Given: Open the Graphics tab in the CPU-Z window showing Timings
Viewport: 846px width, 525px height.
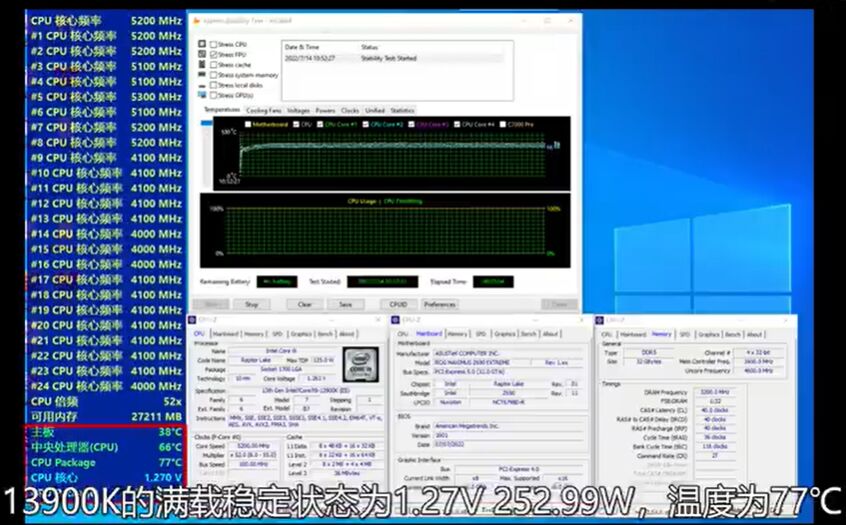Looking at the screenshot, I should coord(708,334).
